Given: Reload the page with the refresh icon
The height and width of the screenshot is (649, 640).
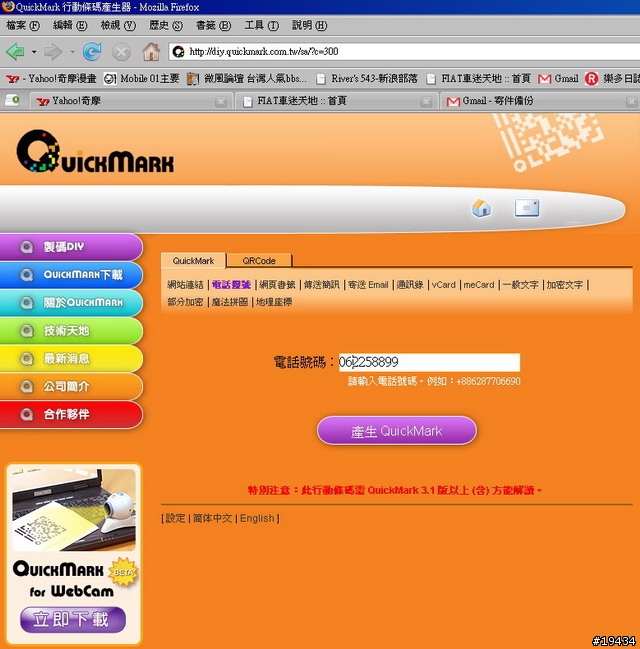Looking at the screenshot, I should [92, 52].
